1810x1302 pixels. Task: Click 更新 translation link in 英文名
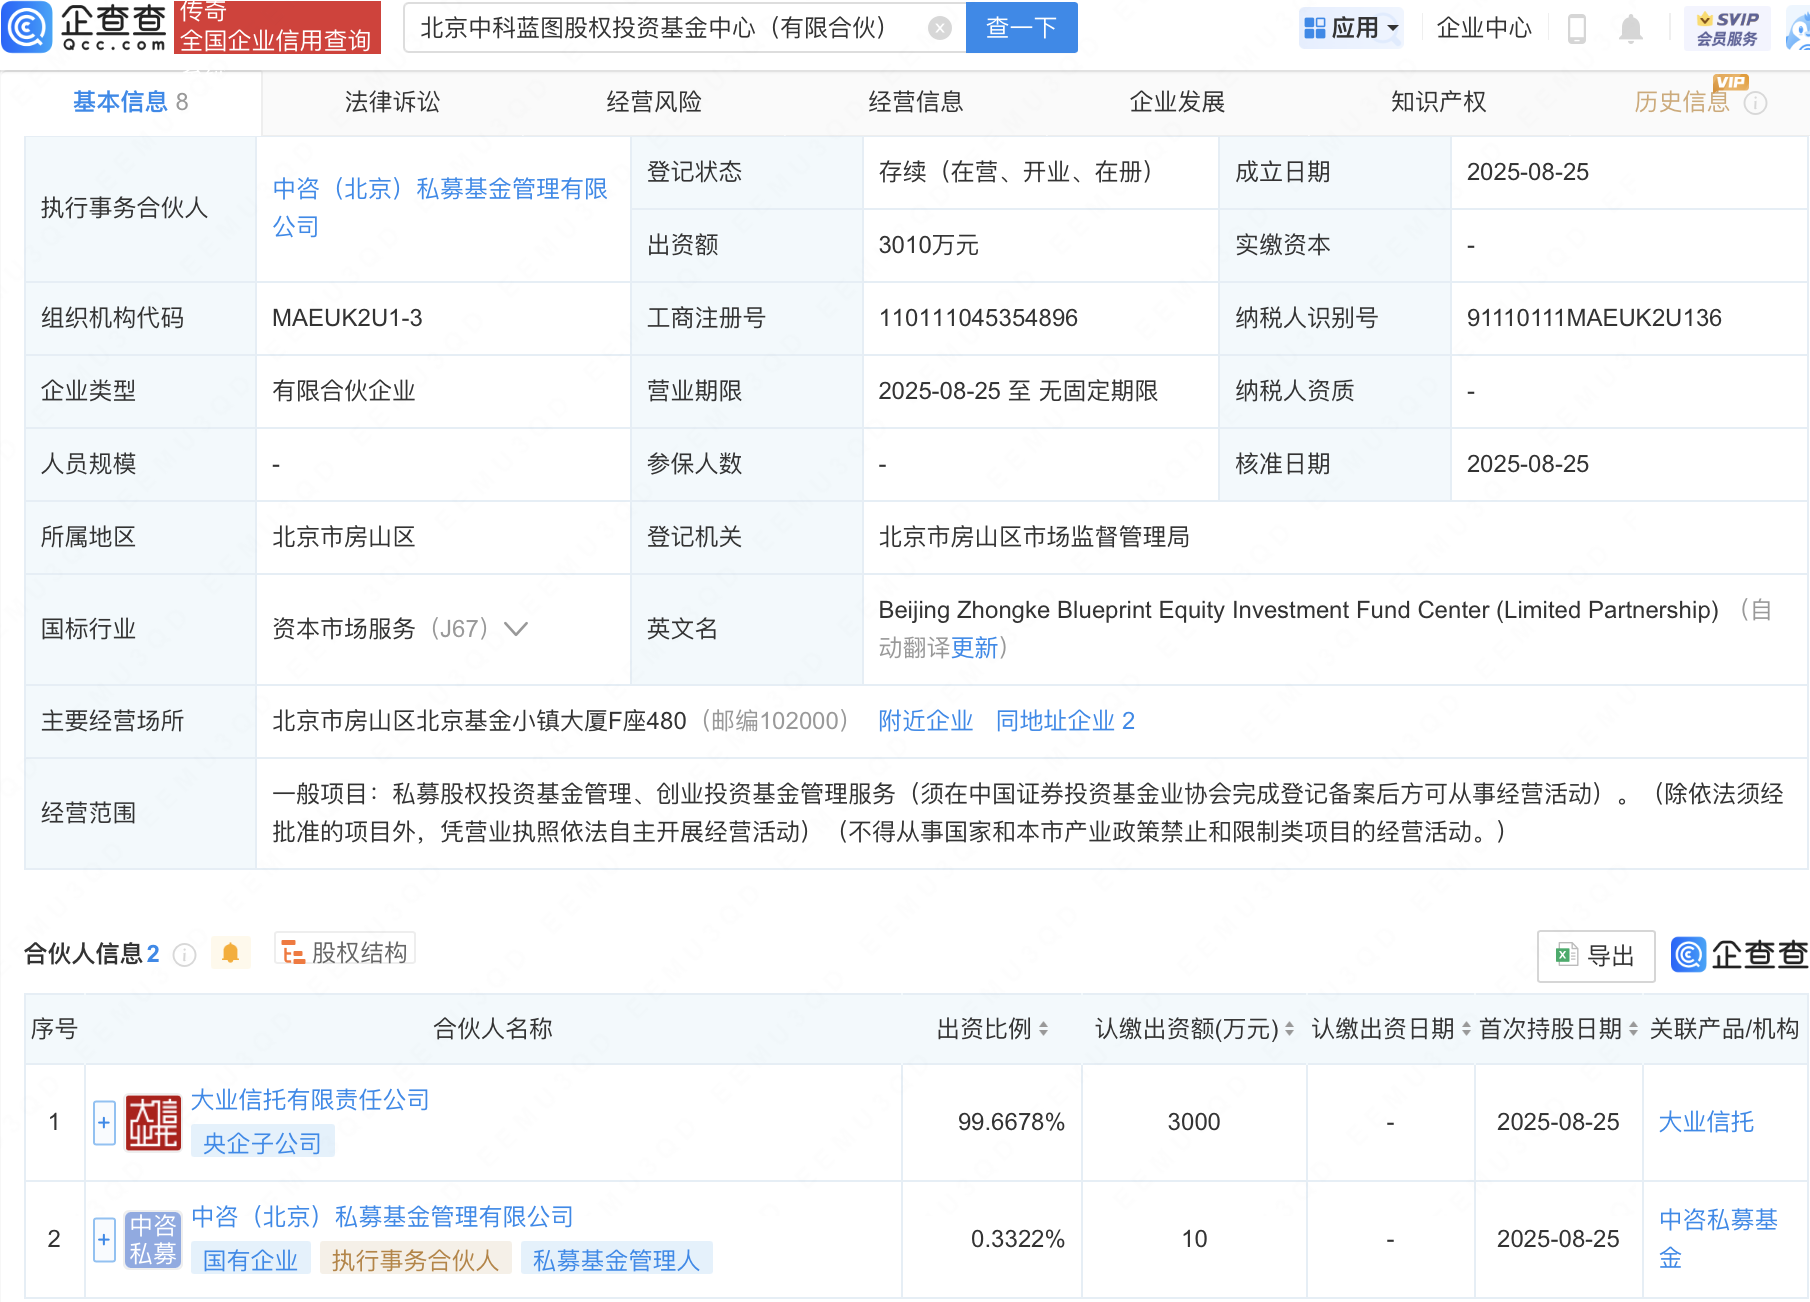point(974,648)
